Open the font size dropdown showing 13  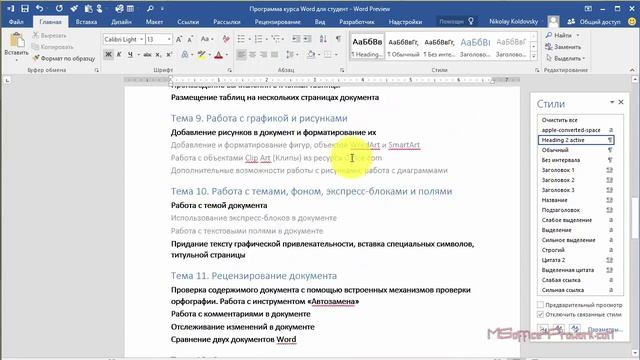pyautogui.click(x=169, y=39)
